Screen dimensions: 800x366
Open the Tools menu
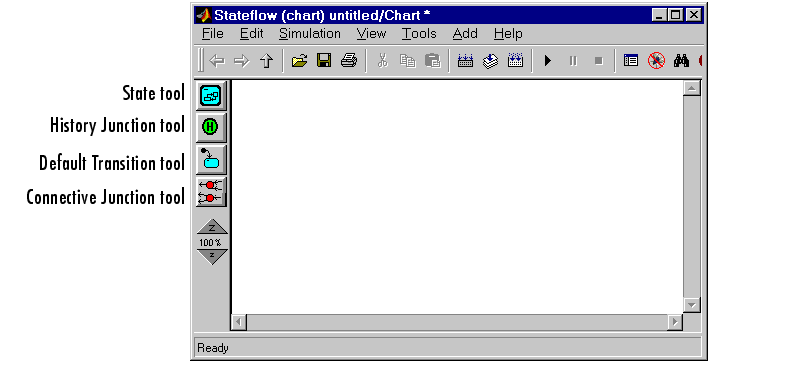419,34
